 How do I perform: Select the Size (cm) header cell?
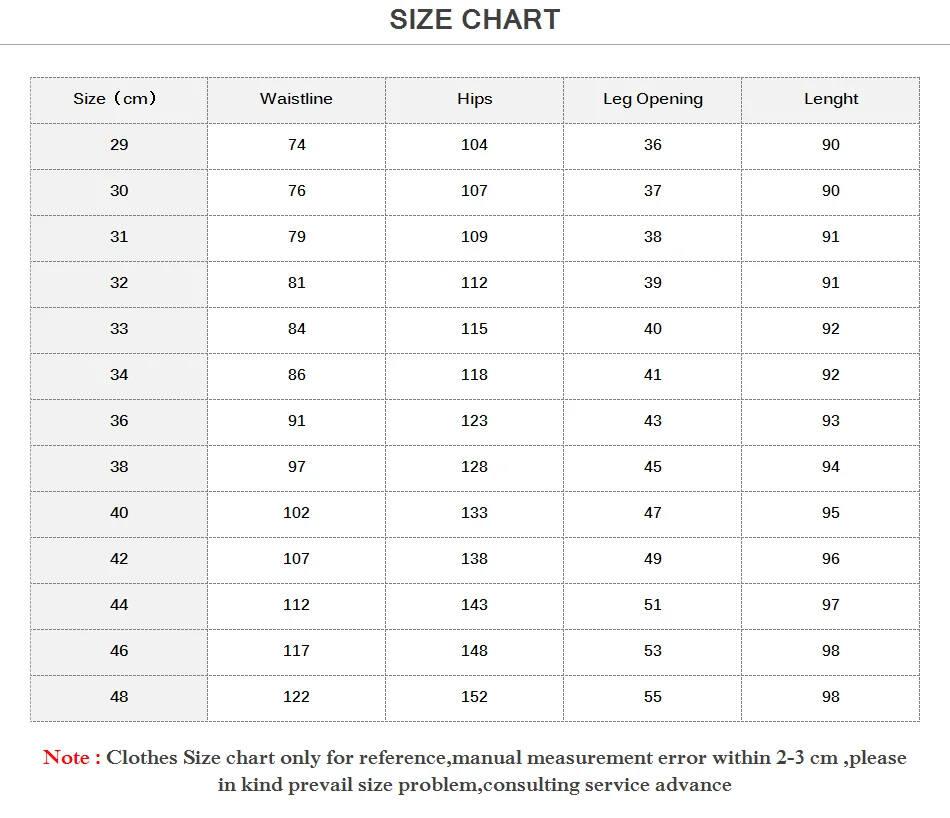coord(115,99)
